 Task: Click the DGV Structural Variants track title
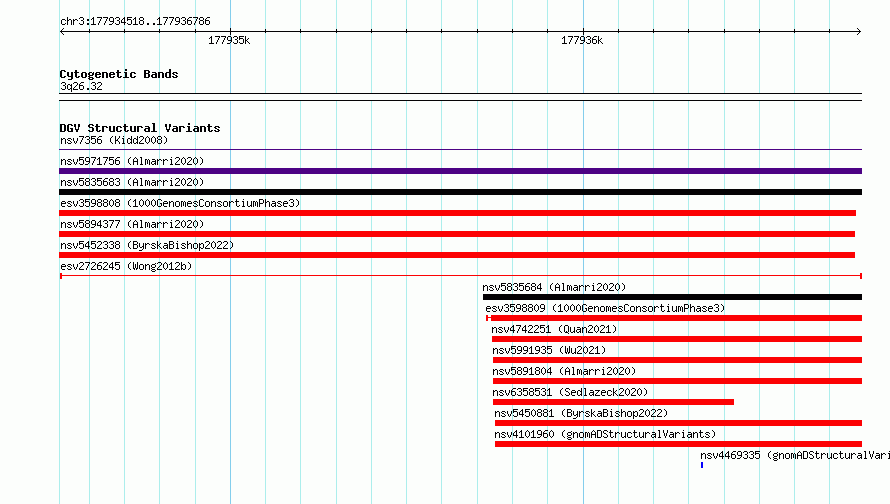(140, 128)
